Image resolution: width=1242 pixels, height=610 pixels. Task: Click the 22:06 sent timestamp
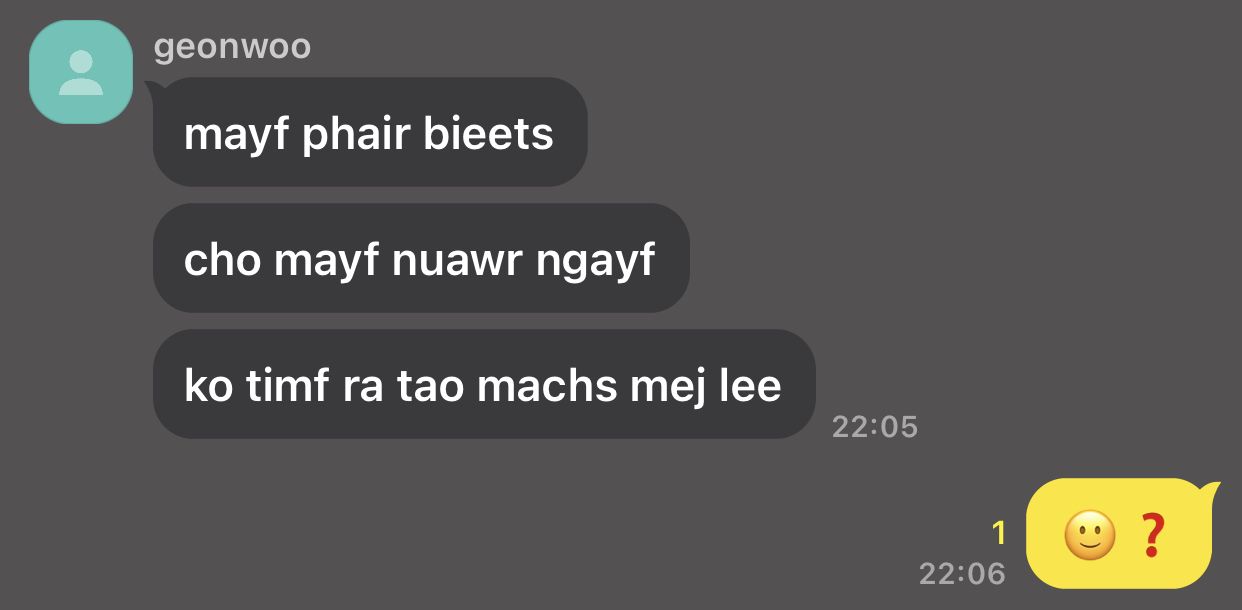[962, 573]
